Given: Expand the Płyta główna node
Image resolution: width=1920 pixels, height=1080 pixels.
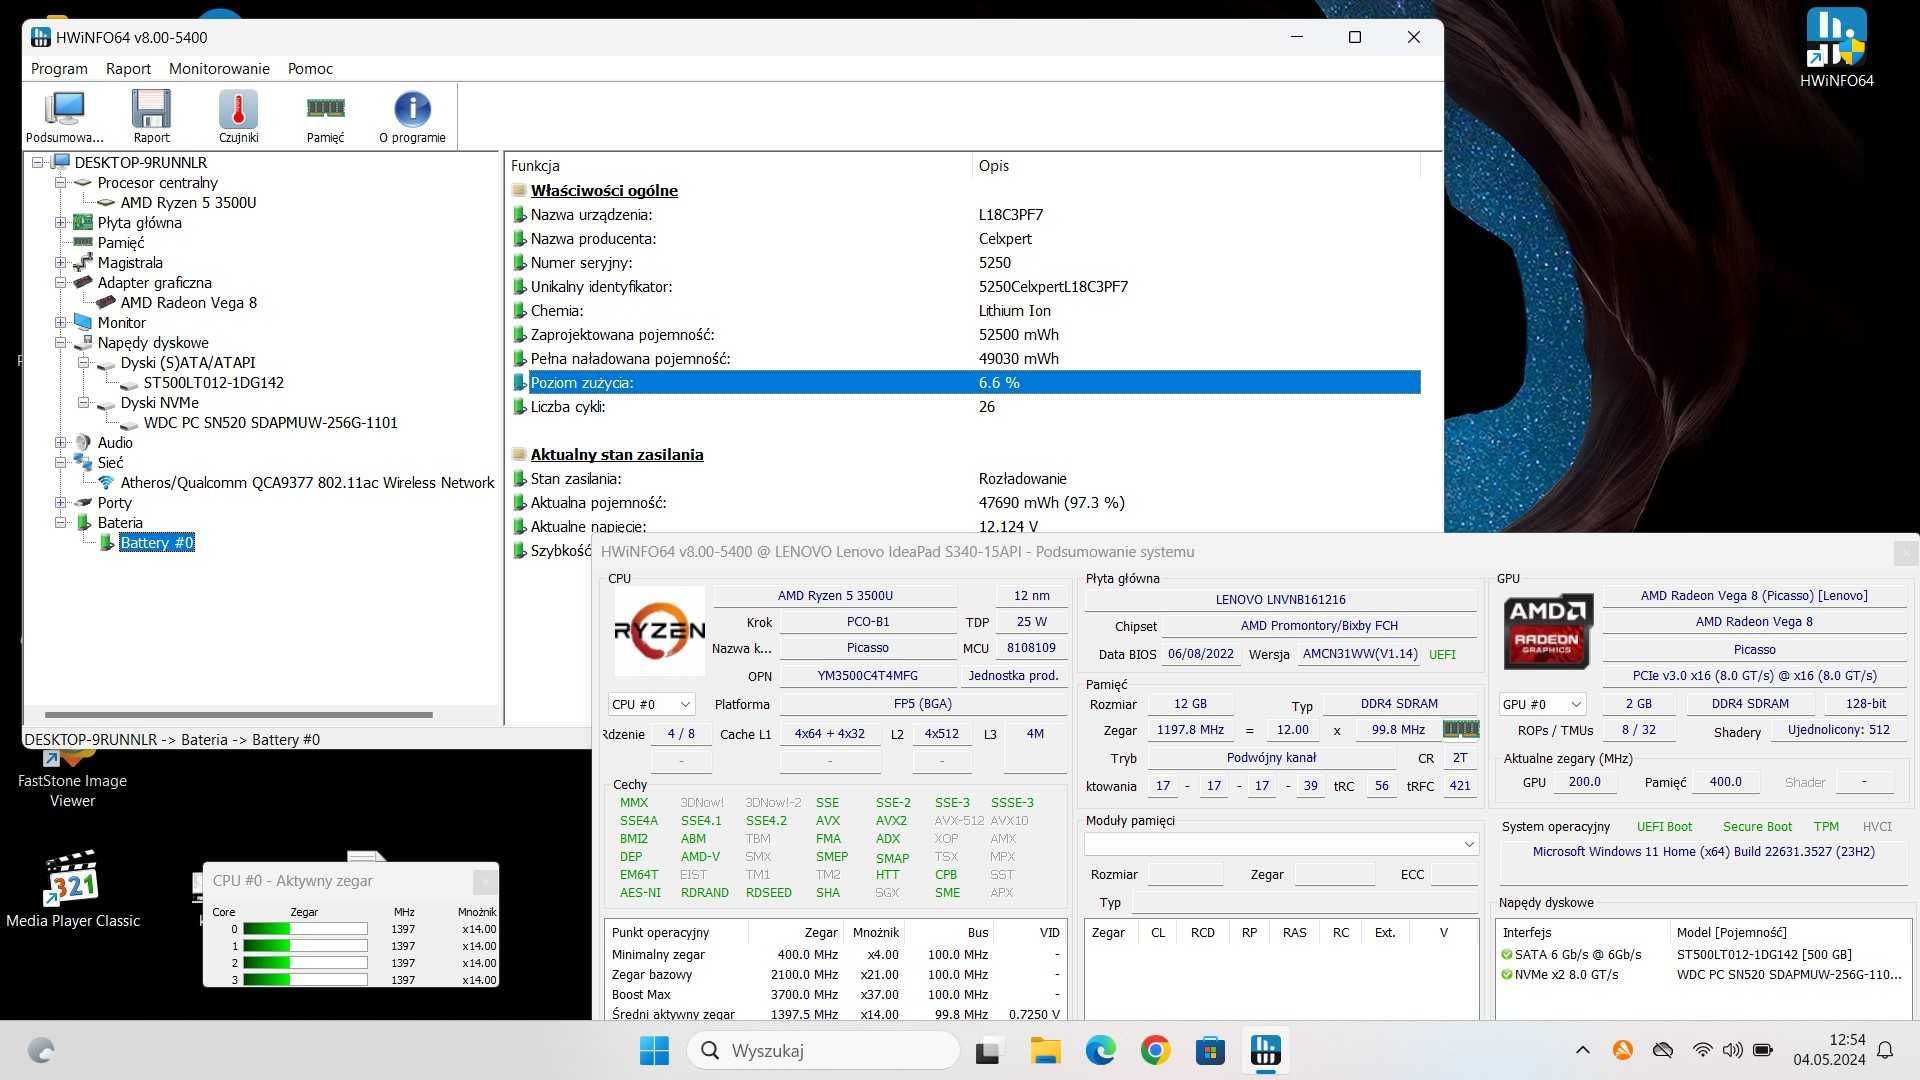Looking at the screenshot, I should click(x=61, y=222).
